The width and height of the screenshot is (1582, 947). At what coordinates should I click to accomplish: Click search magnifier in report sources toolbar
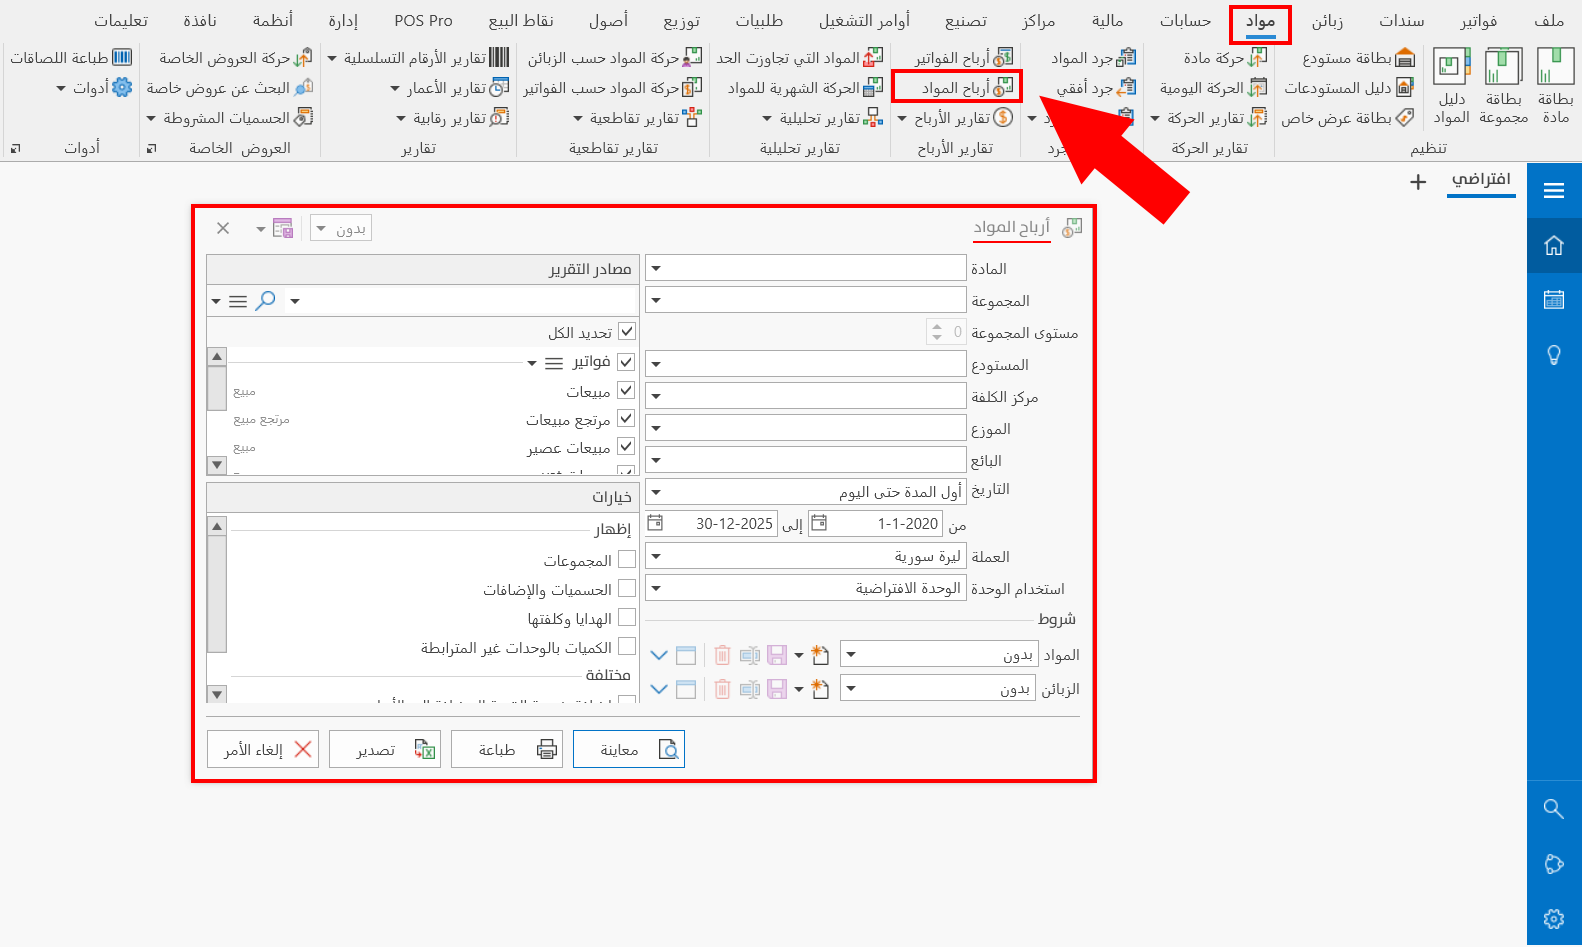[x=265, y=300]
